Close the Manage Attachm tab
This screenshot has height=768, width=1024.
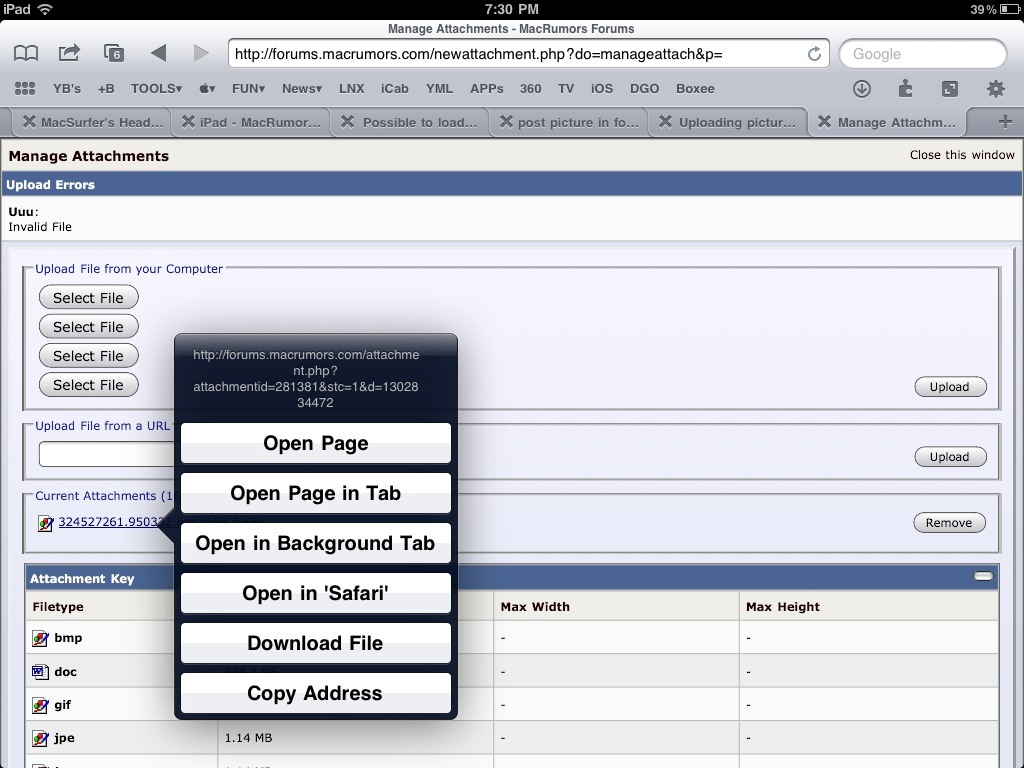(x=824, y=122)
